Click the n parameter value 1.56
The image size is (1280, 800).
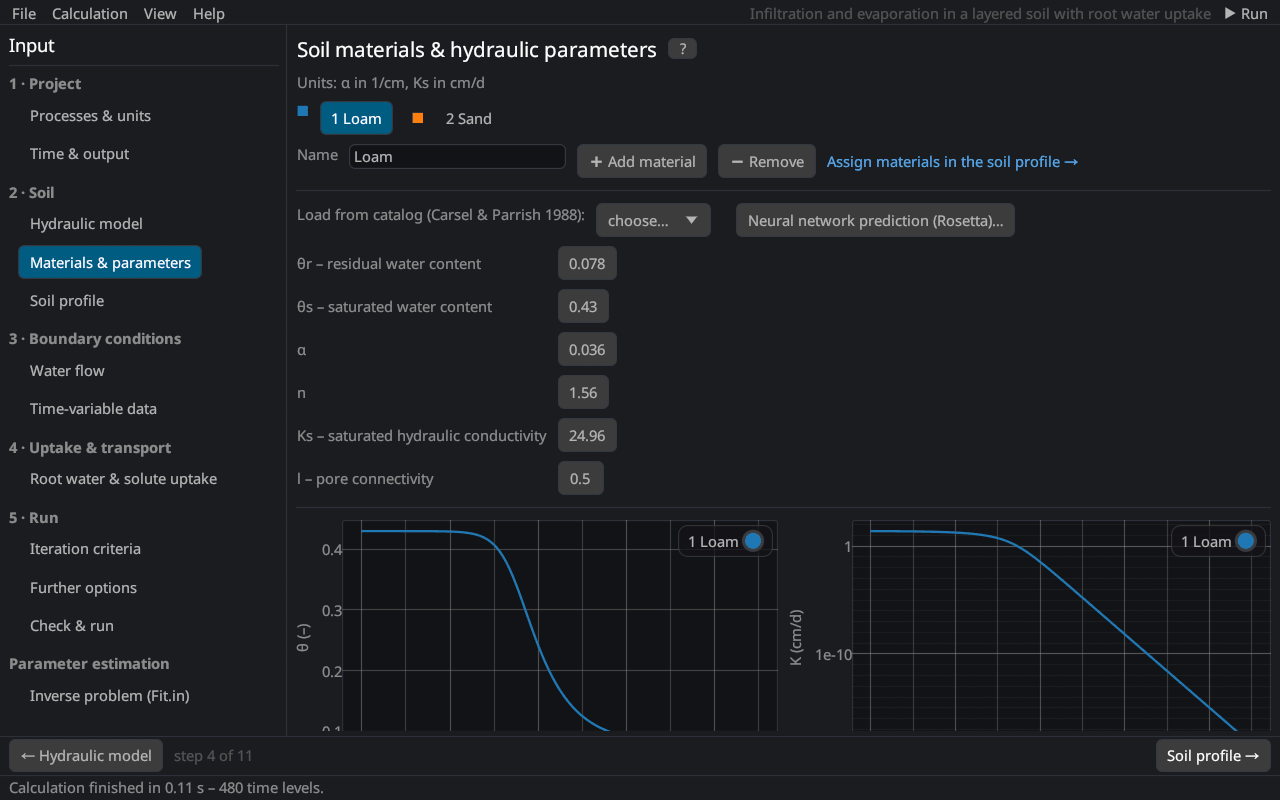(583, 392)
